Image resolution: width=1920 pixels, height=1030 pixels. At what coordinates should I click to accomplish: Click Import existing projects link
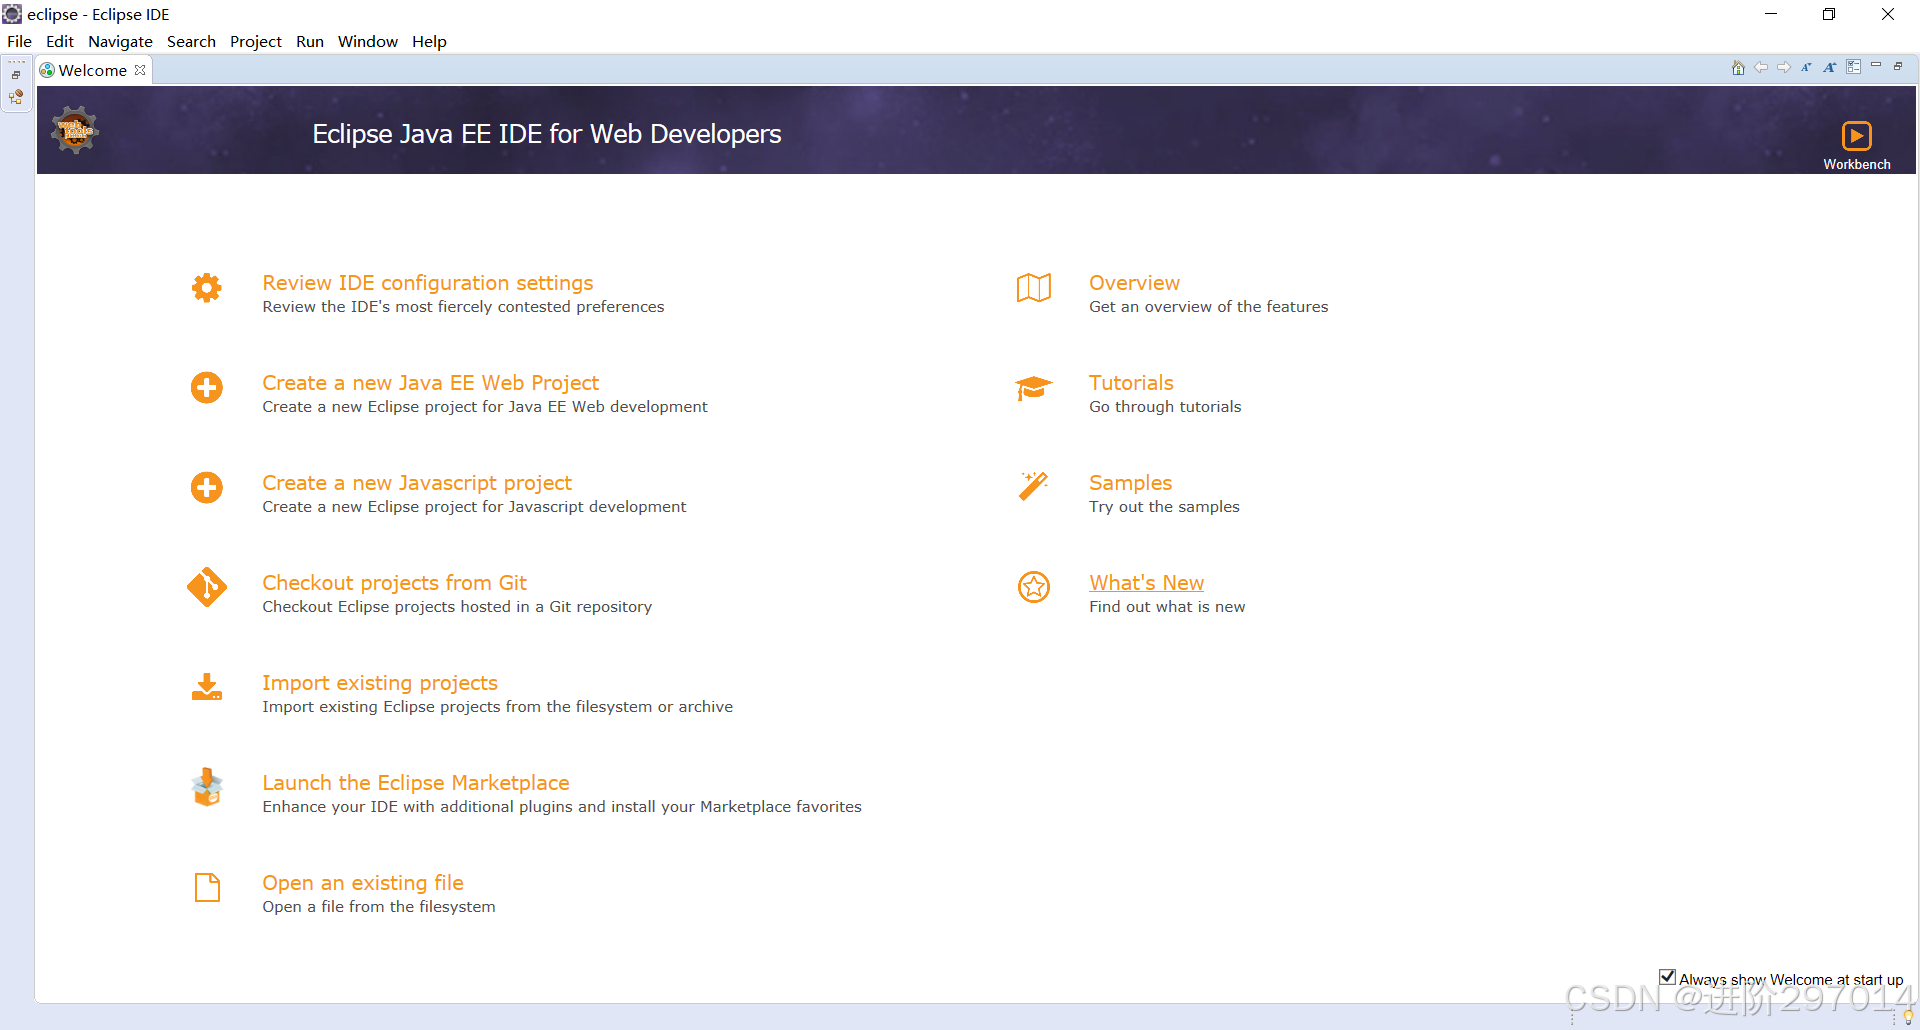(x=380, y=683)
